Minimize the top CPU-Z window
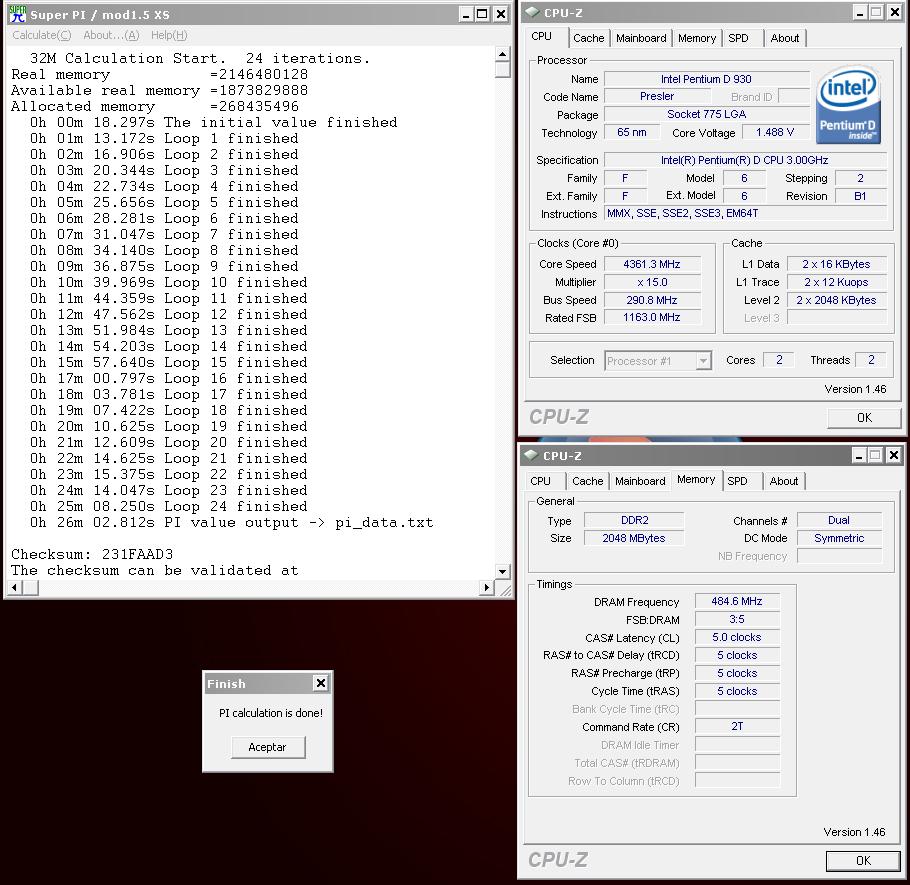910x885 pixels. [x=860, y=12]
